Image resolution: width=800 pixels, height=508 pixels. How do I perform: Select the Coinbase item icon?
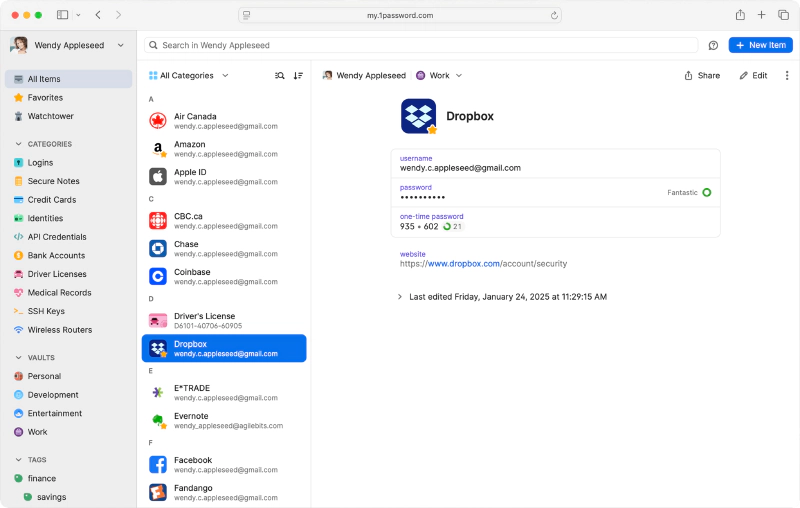click(158, 276)
